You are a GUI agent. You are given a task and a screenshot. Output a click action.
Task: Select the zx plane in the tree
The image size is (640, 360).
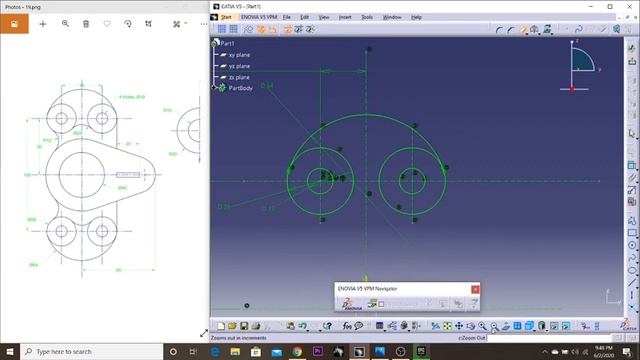pos(239,77)
